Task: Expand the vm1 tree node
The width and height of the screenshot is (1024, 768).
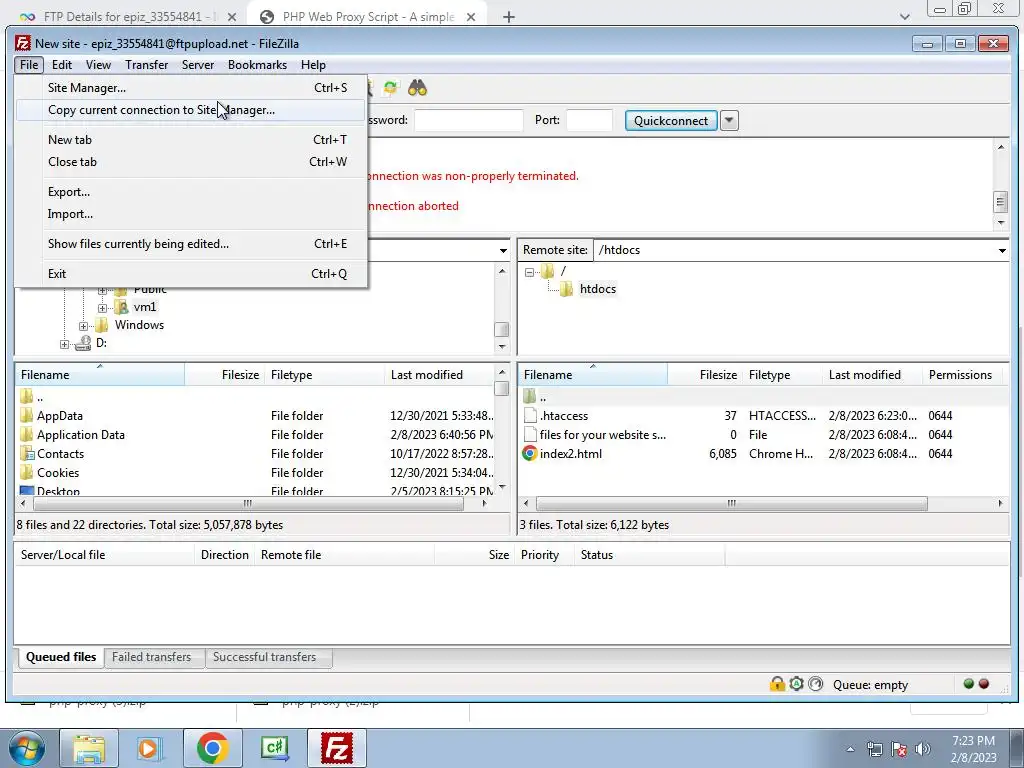Action: (103, 308)
